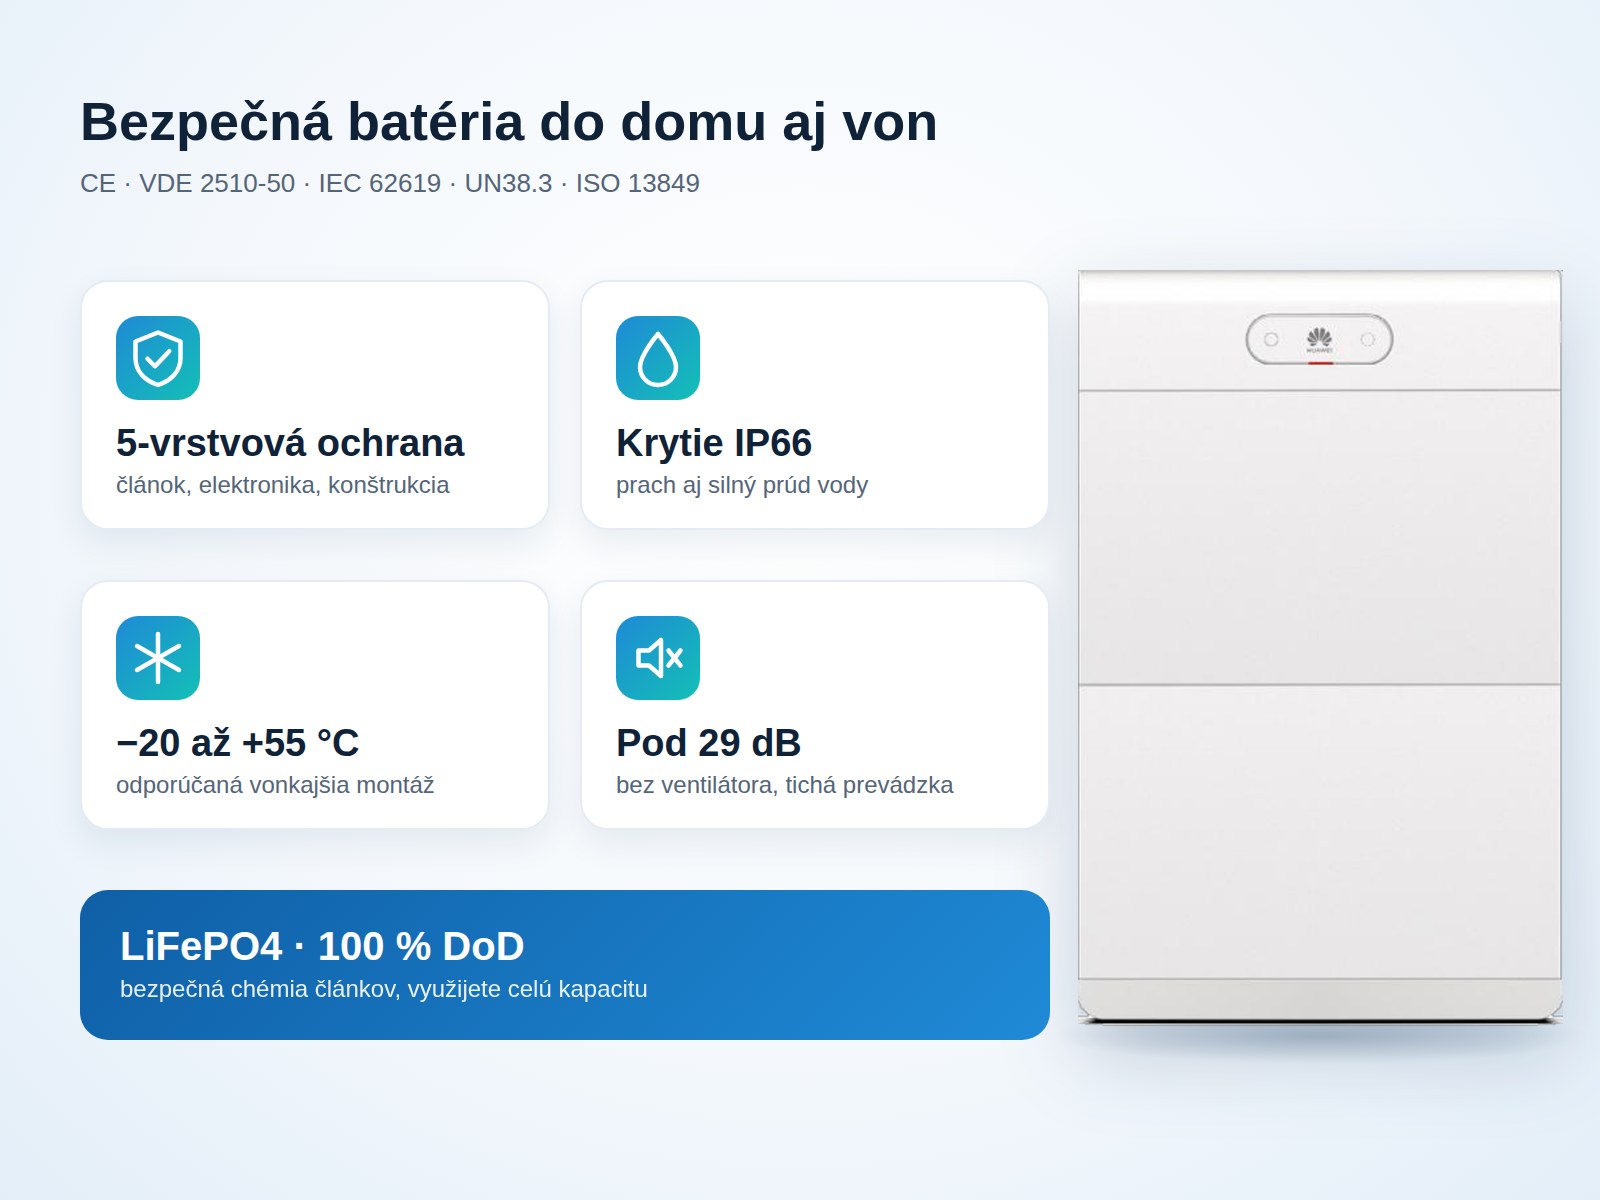Click the muted speaker noise icon
The width and height of the screenshot is (1600, 1200).
tap(658, 658)
